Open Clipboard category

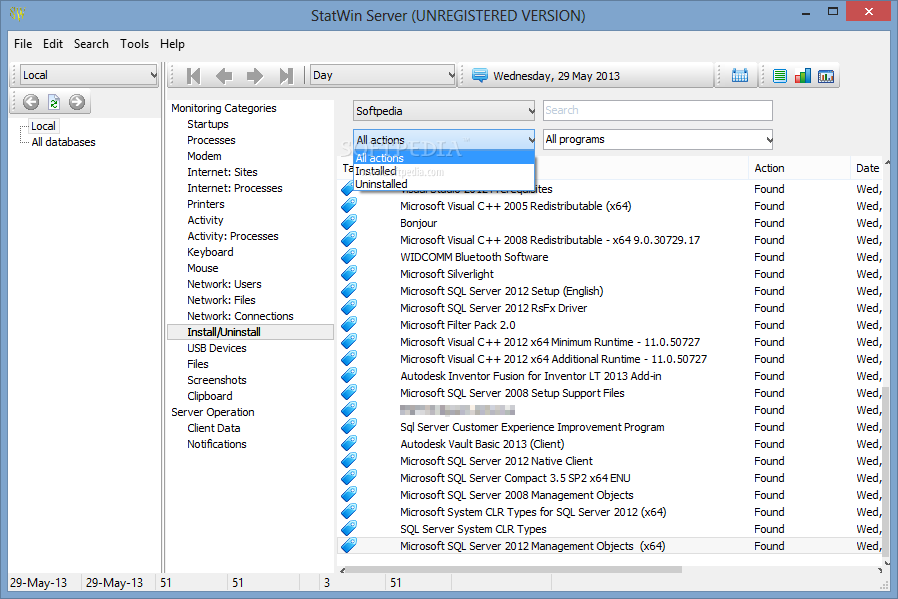click(210, 396)
